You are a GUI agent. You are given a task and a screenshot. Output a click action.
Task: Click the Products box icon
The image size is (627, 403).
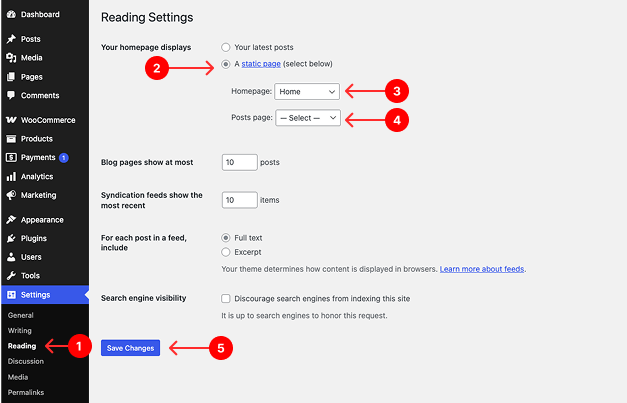[10, 139]
